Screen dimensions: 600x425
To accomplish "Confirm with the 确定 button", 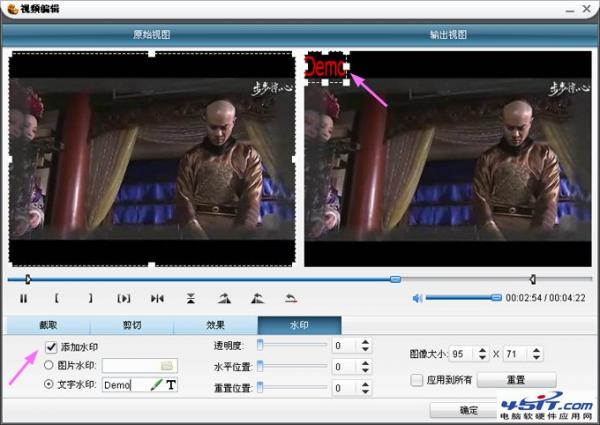I will (x=468, y=410).
